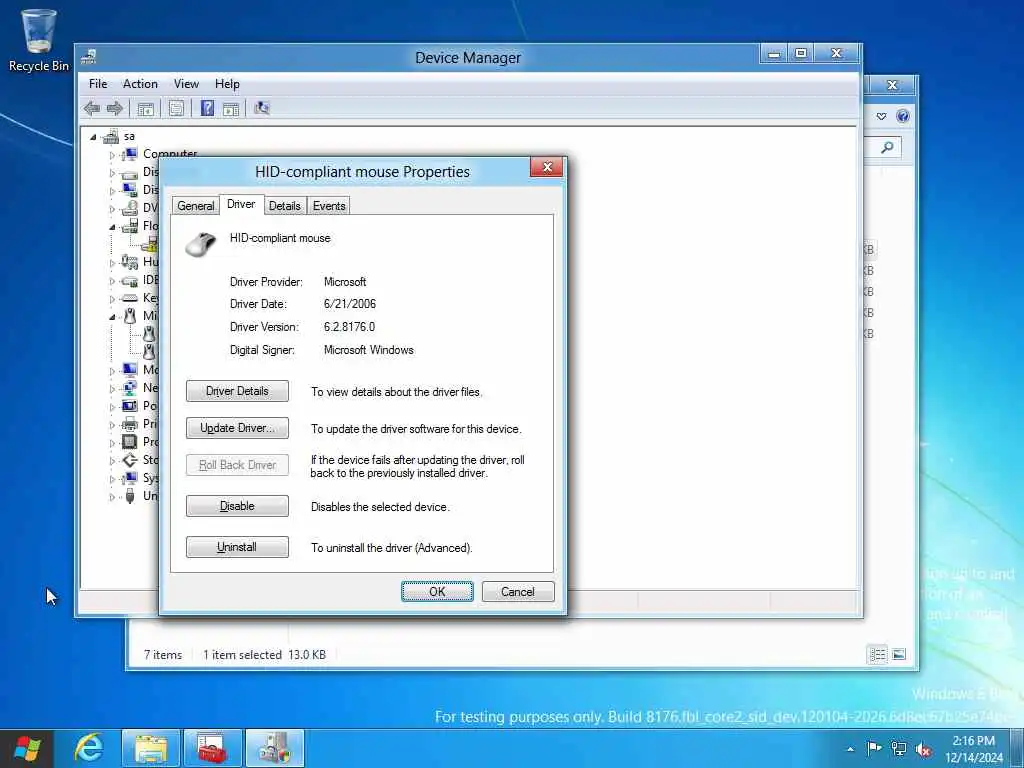Click the Forward arrow in Device Manager toolbar
Viewport: 1024px width, 768px height.
pyautogui.click(x=115, y=108)
